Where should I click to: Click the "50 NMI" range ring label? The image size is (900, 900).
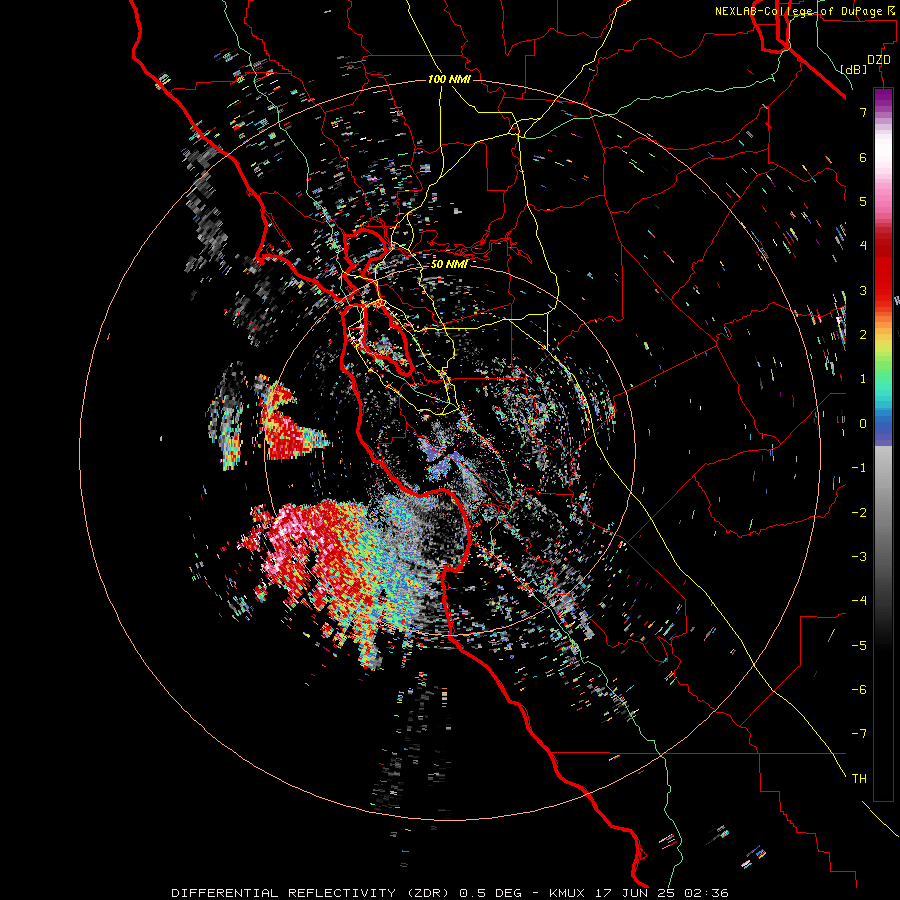coord(449,264)
